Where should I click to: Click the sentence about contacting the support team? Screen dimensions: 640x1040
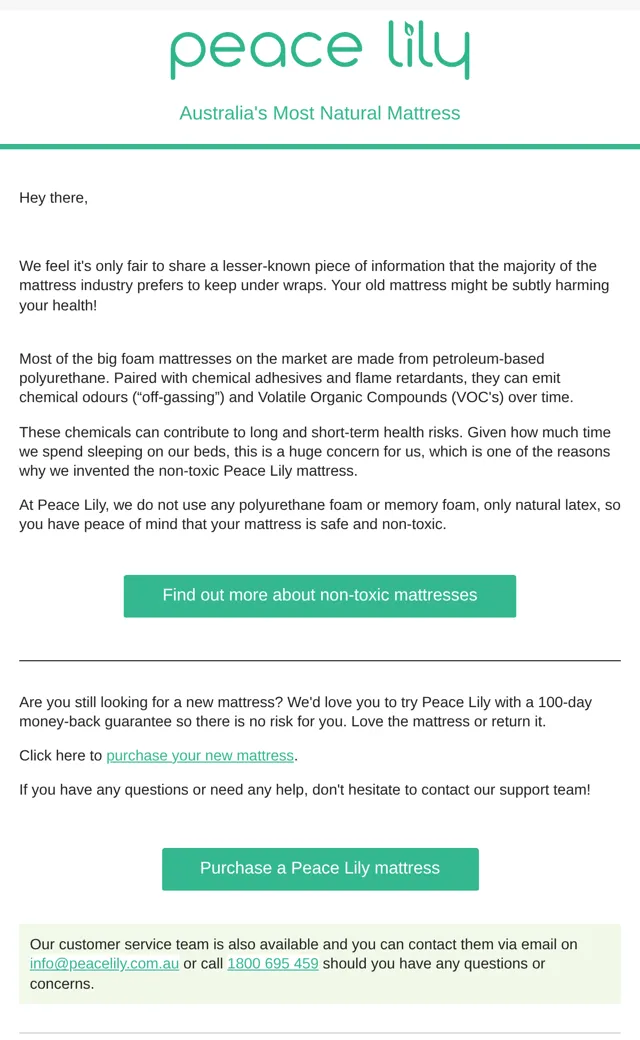[x=304, y=790]
